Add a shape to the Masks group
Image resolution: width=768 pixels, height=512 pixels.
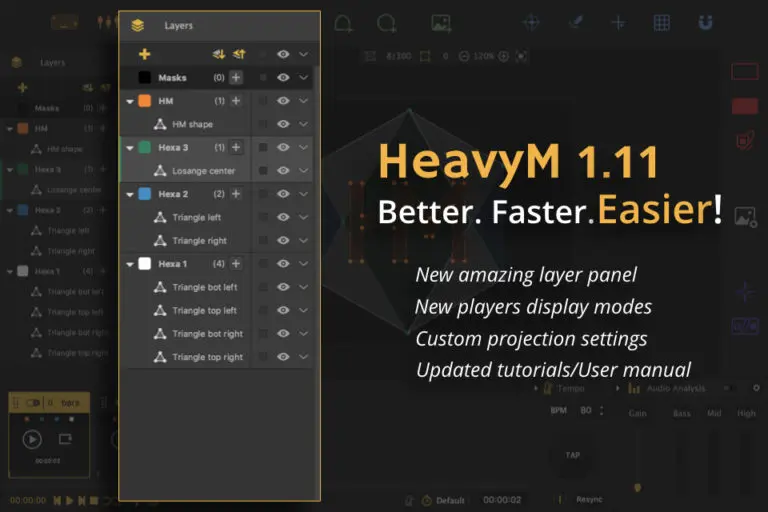click(x=236, y=77)
